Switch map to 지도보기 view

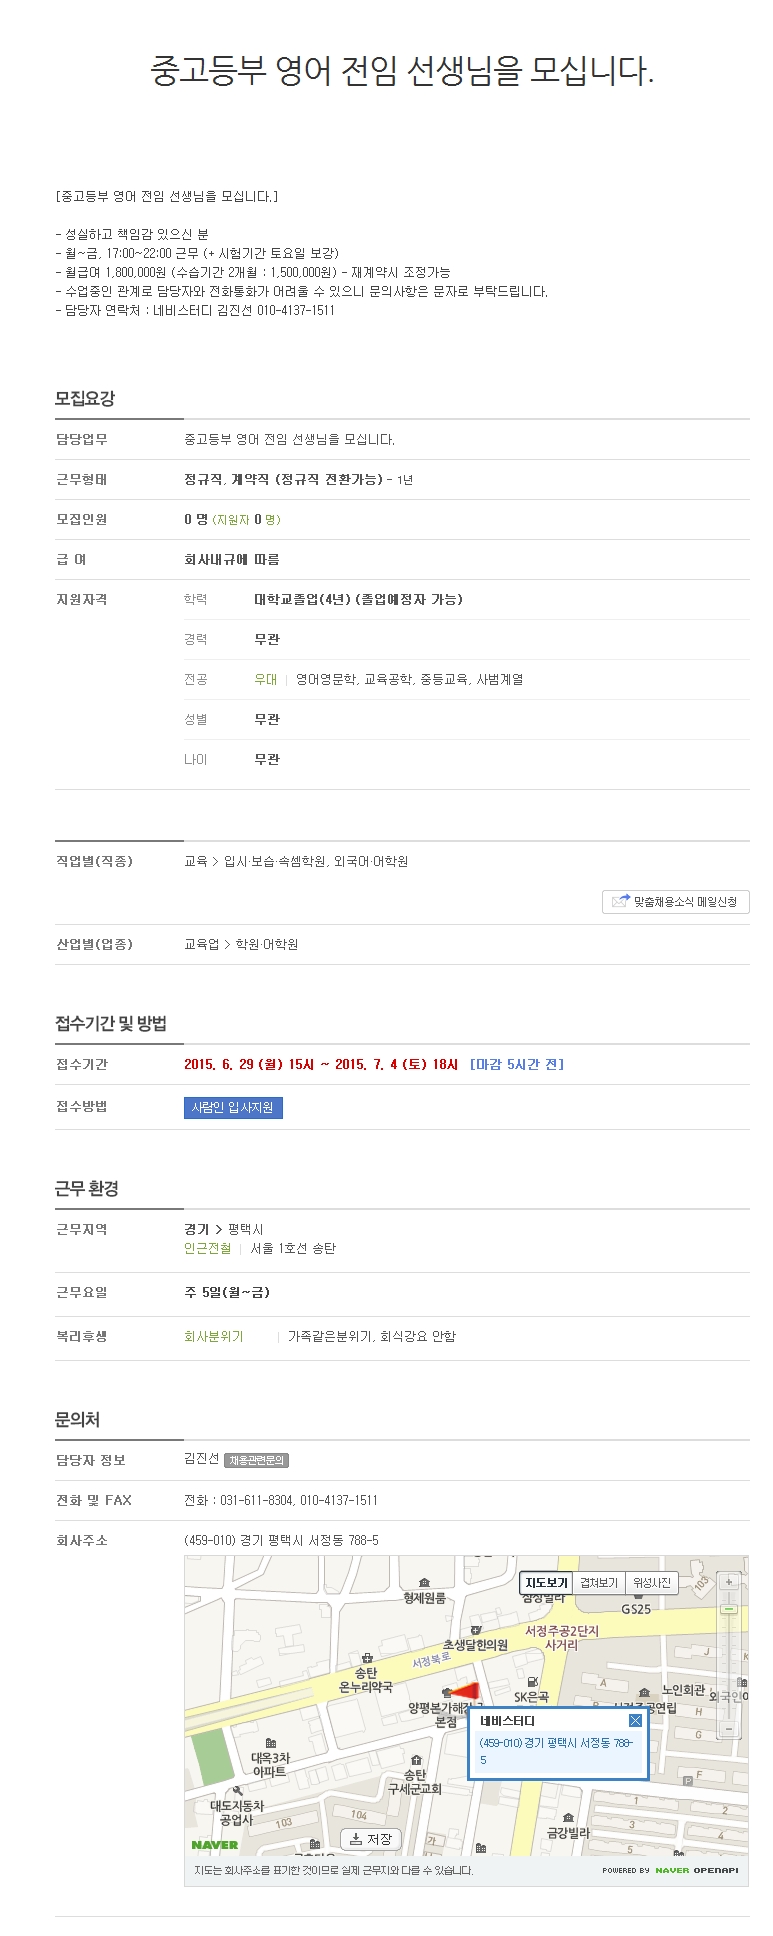547,1583
